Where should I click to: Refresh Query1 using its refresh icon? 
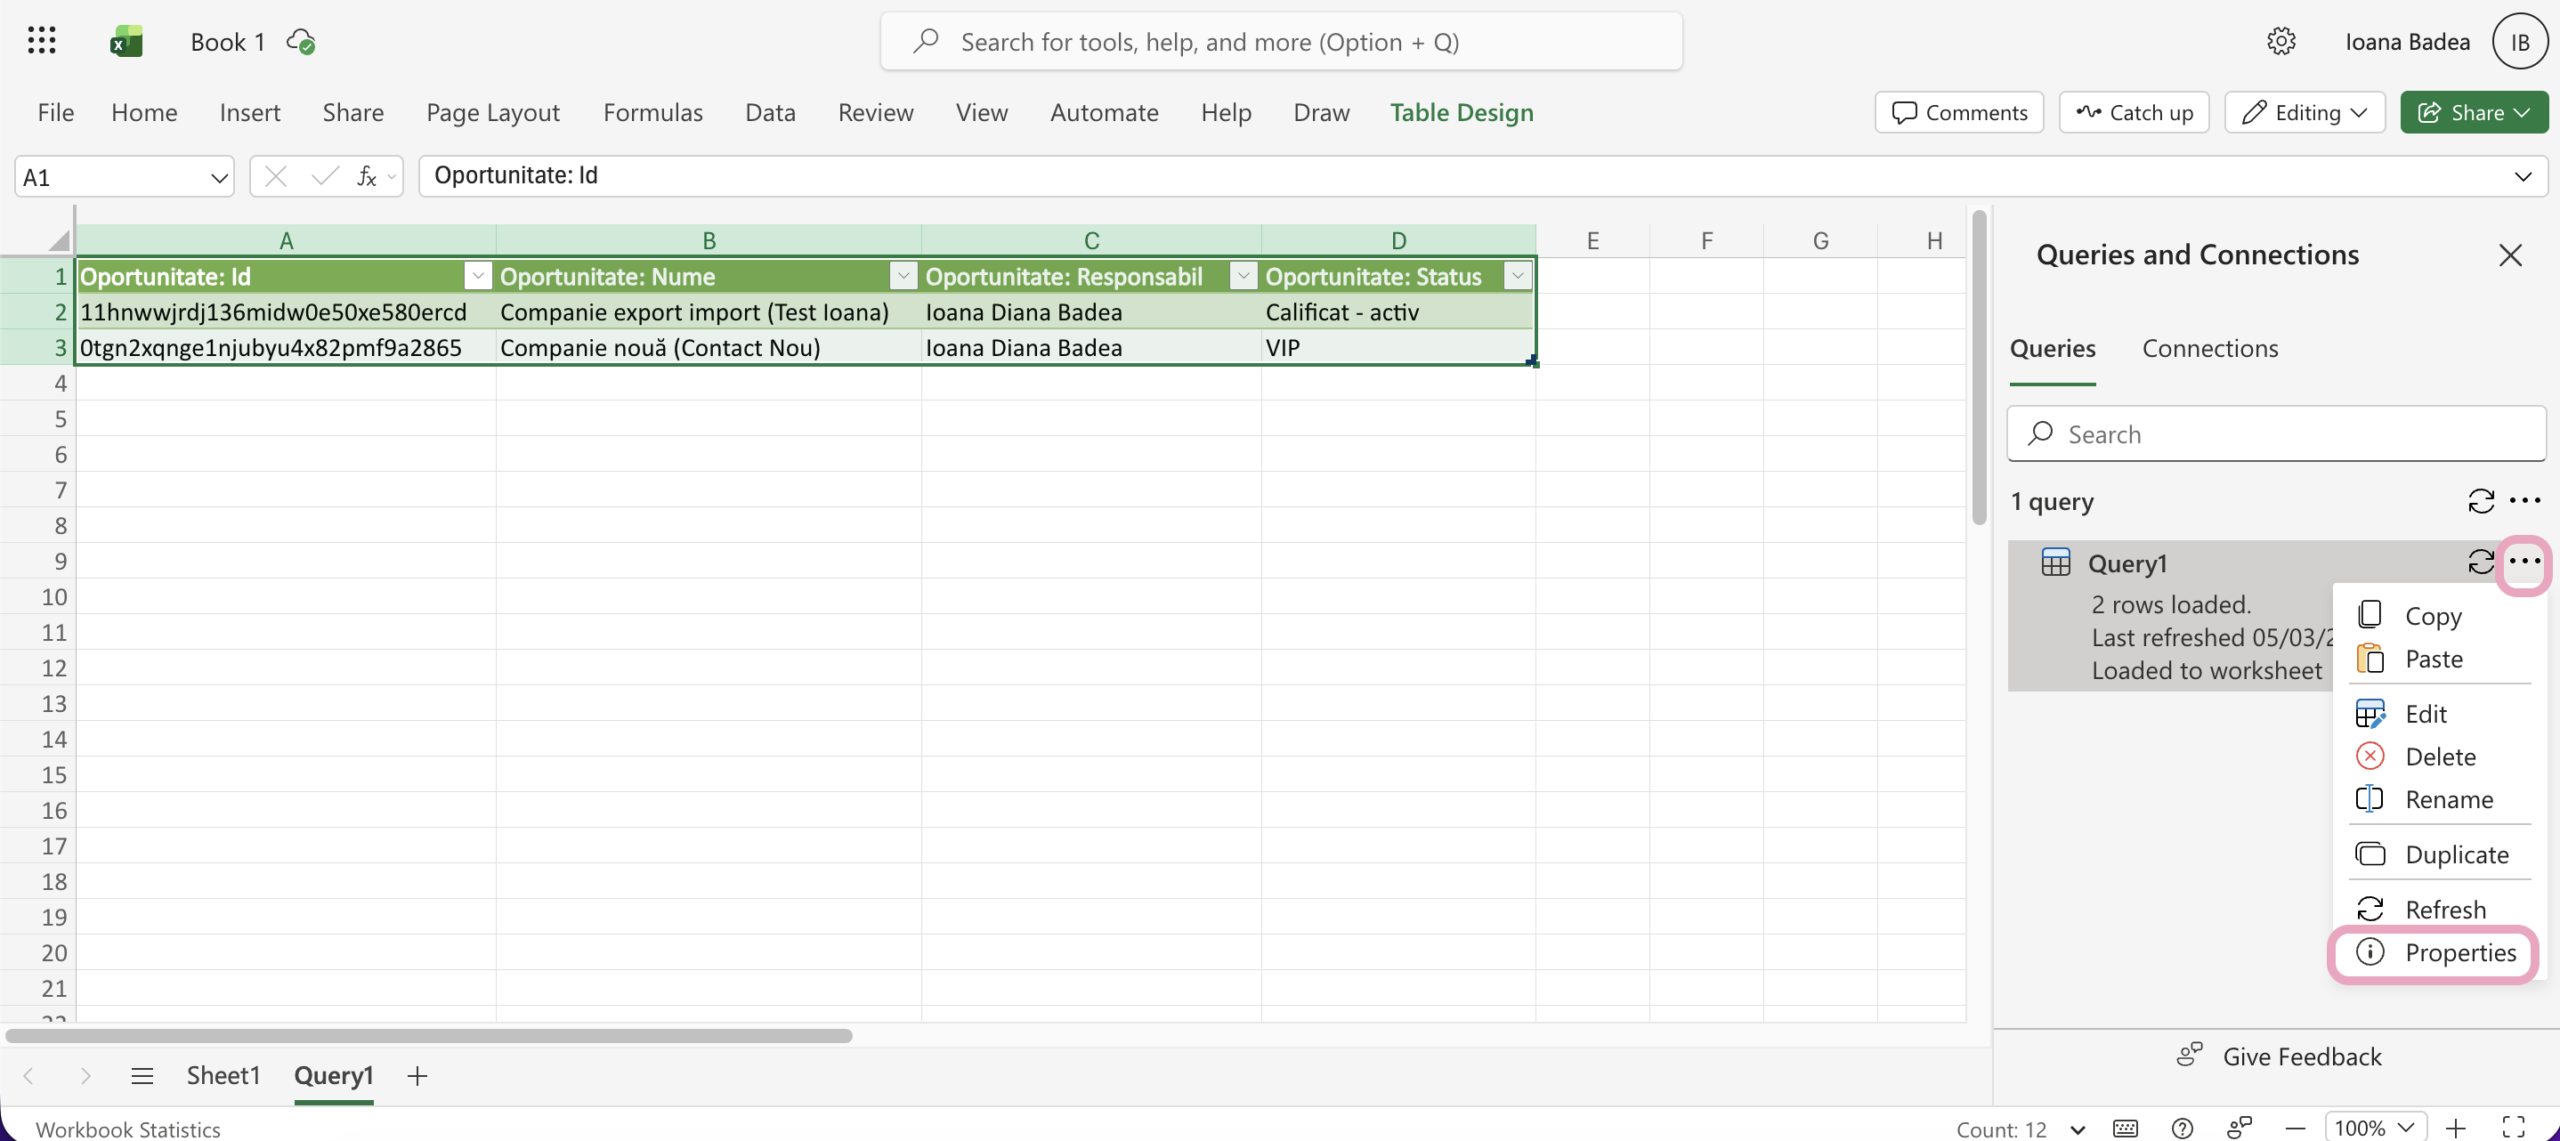pos(2480,562)
